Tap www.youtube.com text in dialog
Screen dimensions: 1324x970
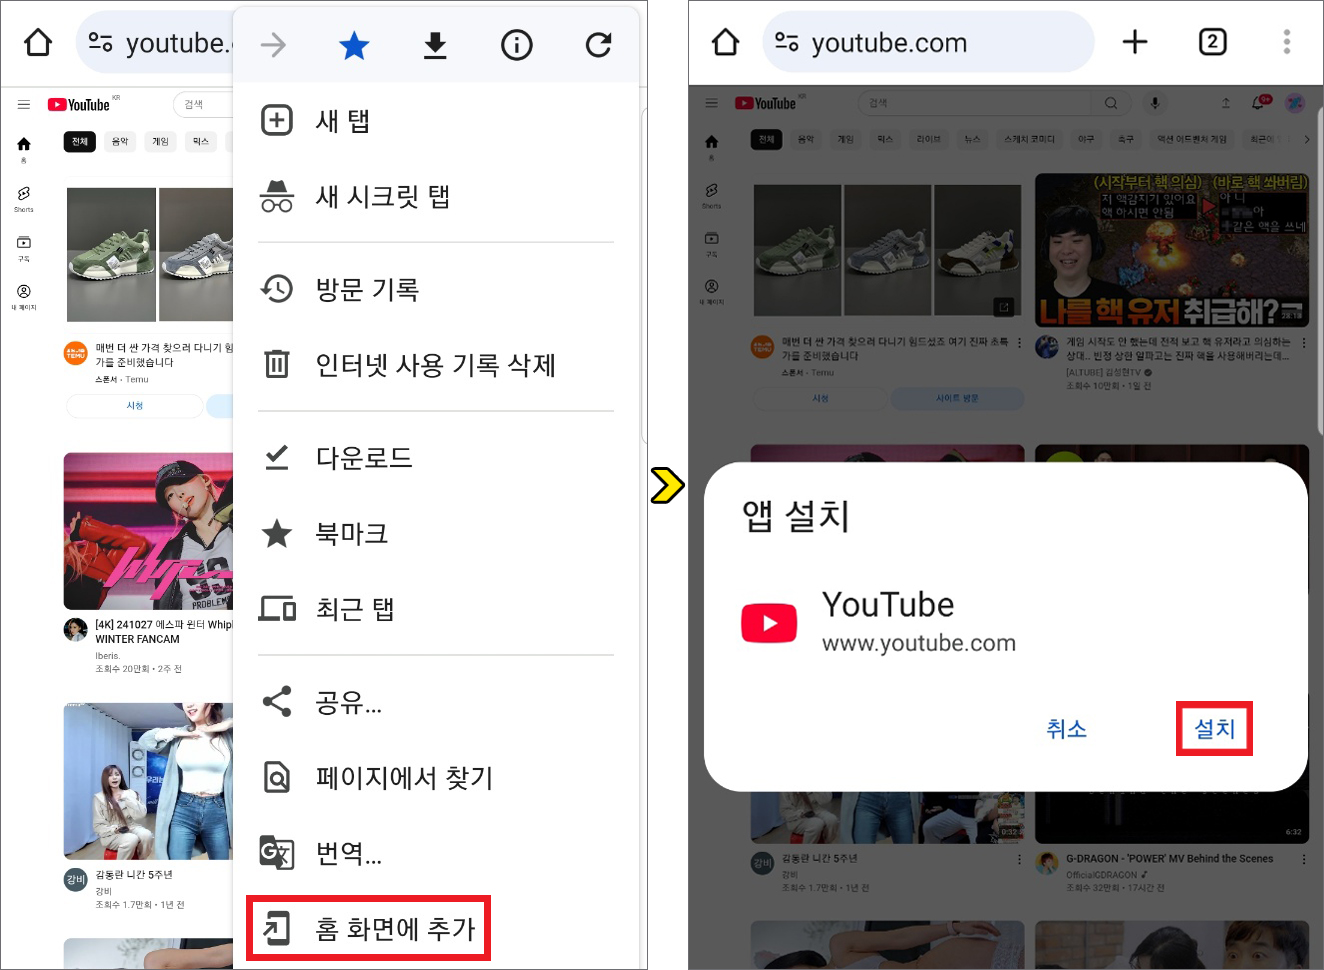pos(919,643)
